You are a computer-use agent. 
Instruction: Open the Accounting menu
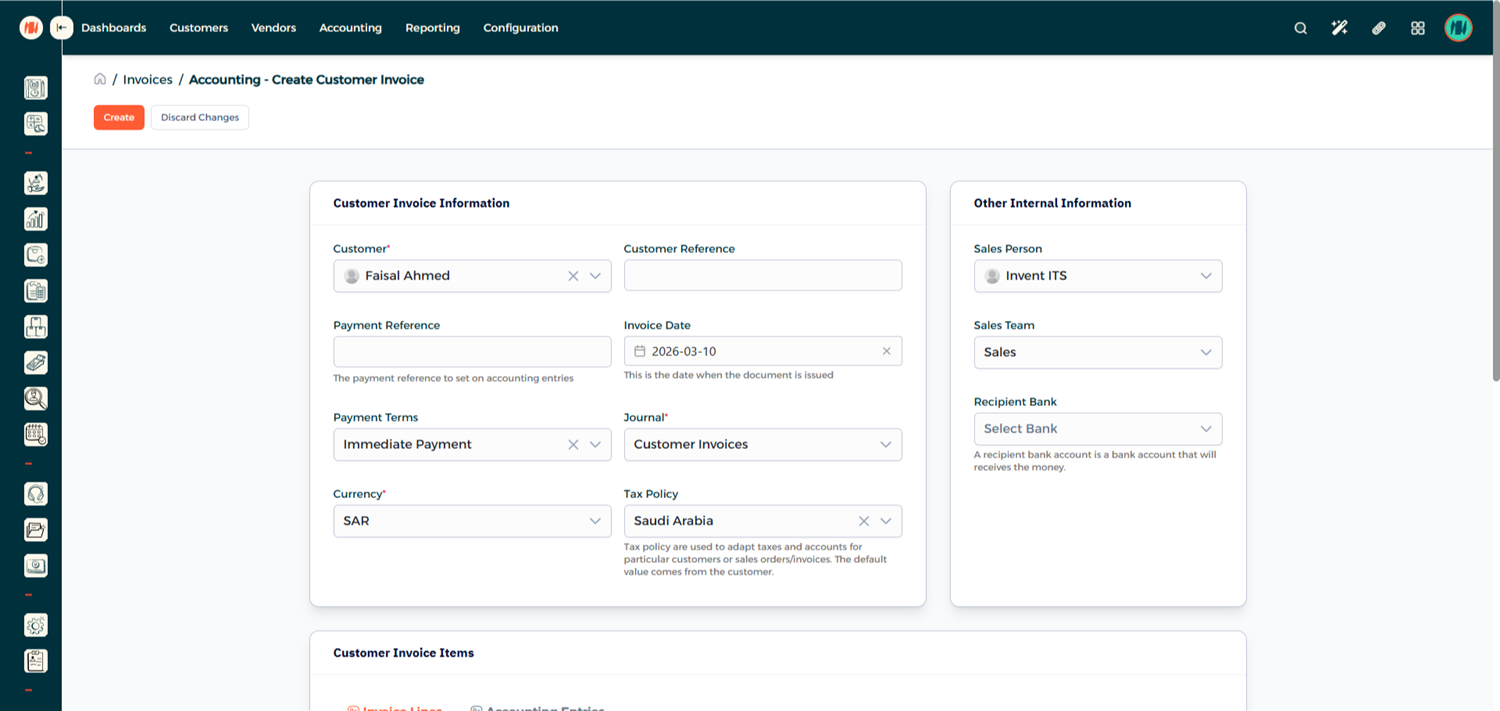350,28
